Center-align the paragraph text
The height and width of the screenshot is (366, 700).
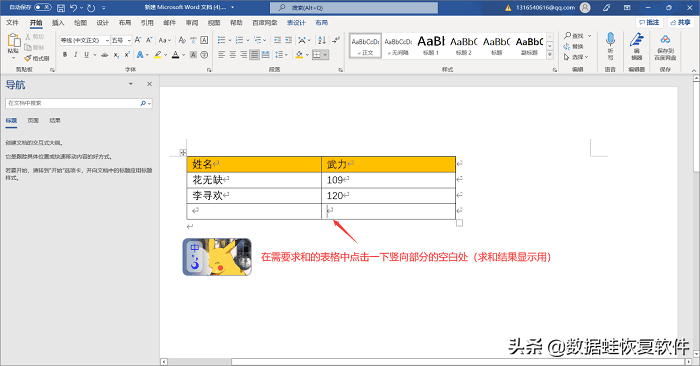pos(233,54)
